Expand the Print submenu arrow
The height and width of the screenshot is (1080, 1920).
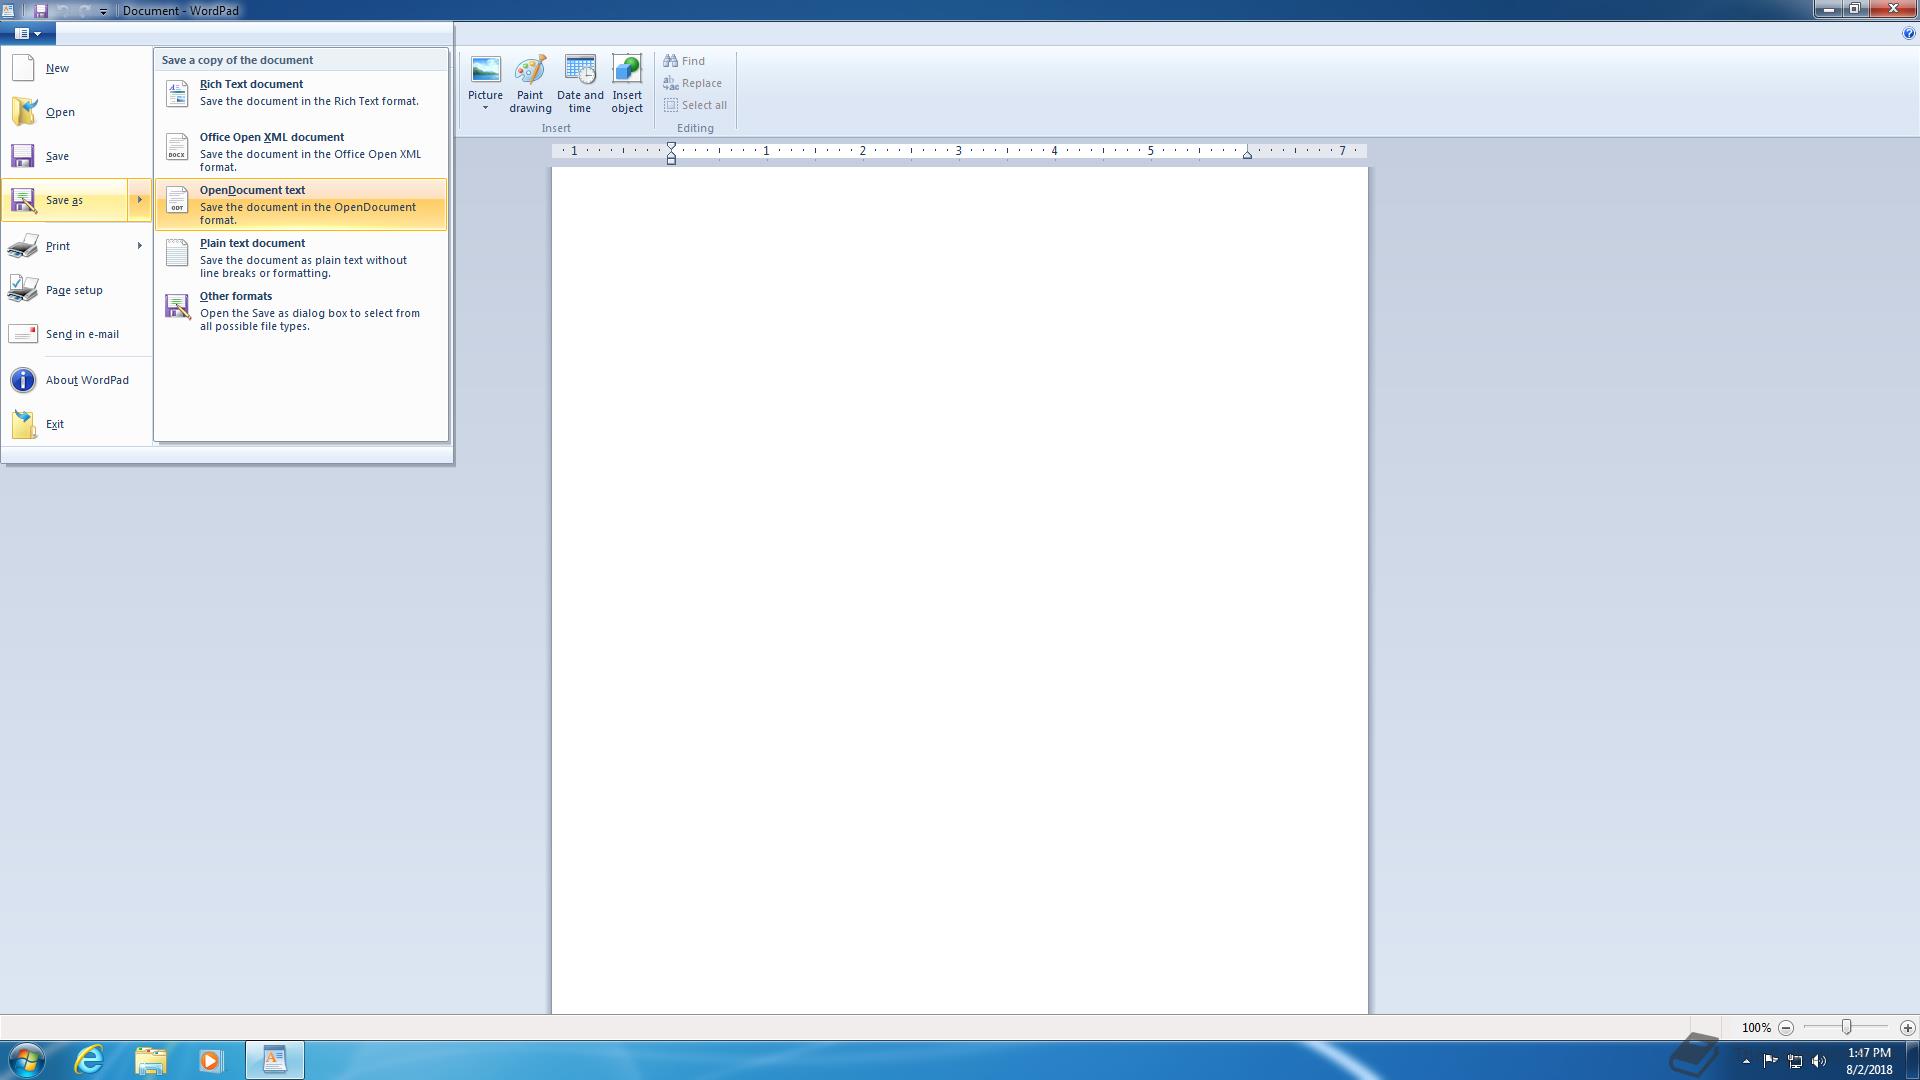point(140,246)
